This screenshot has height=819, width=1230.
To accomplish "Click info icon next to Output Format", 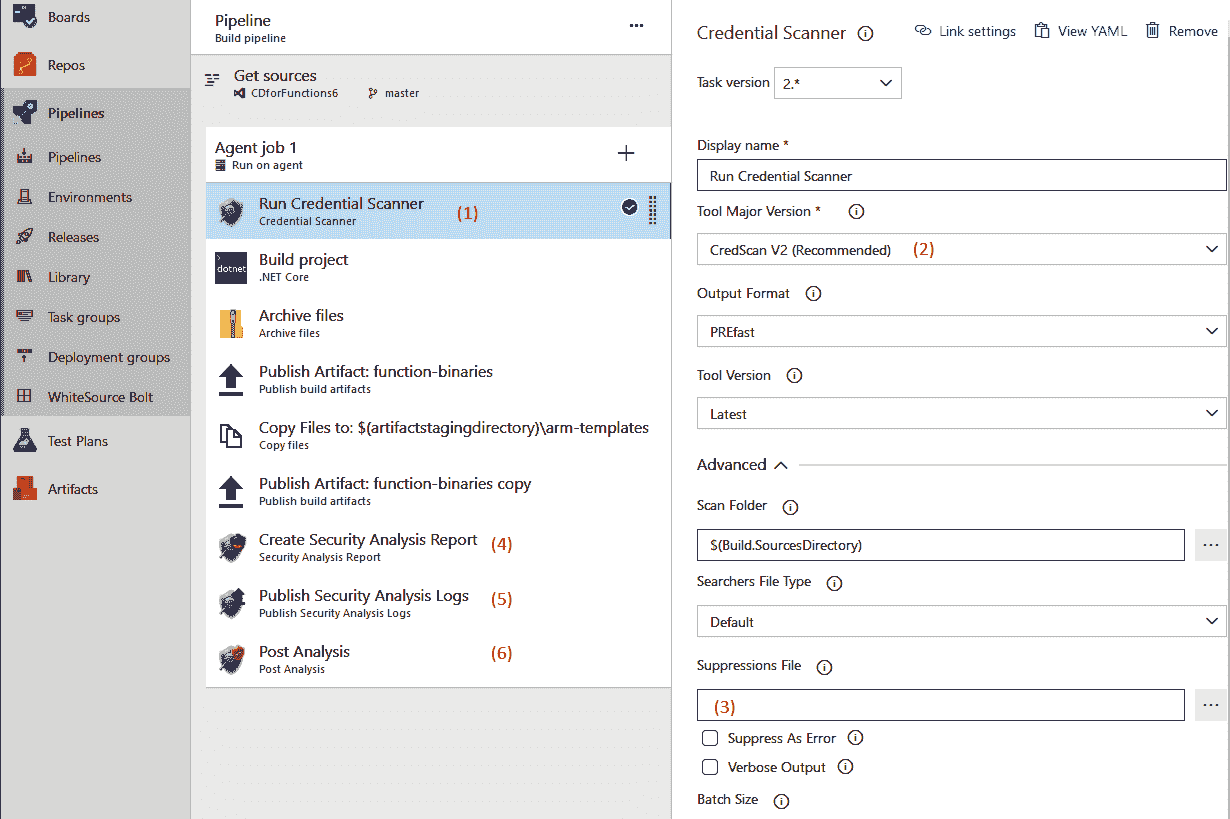I will [x=813, y=294].
